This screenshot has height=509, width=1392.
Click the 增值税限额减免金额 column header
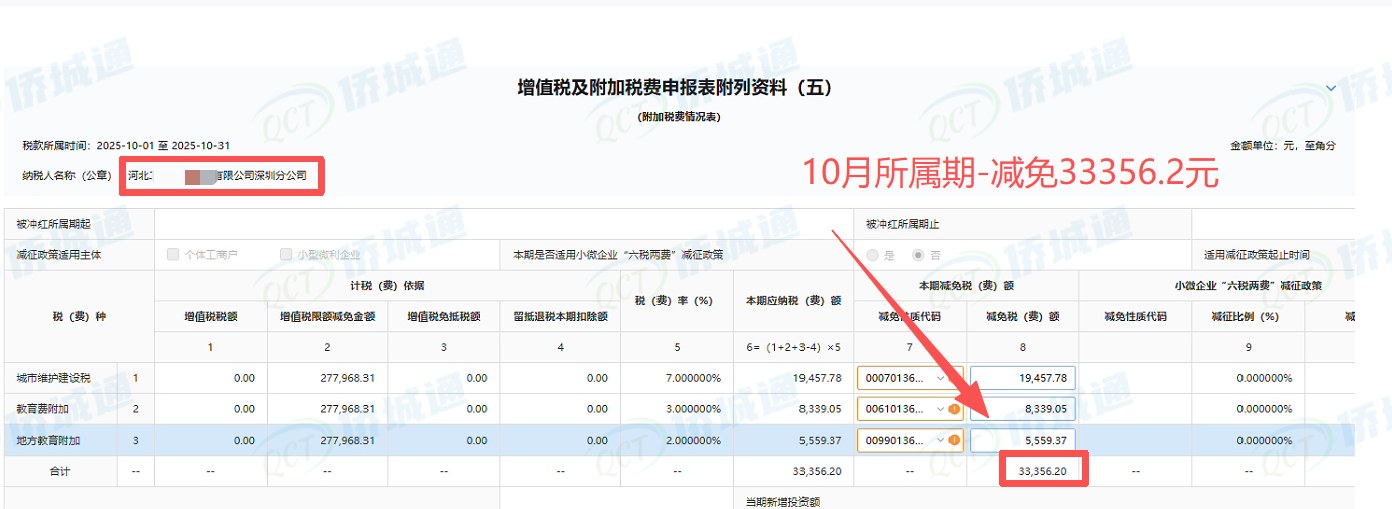pos(327,316)
